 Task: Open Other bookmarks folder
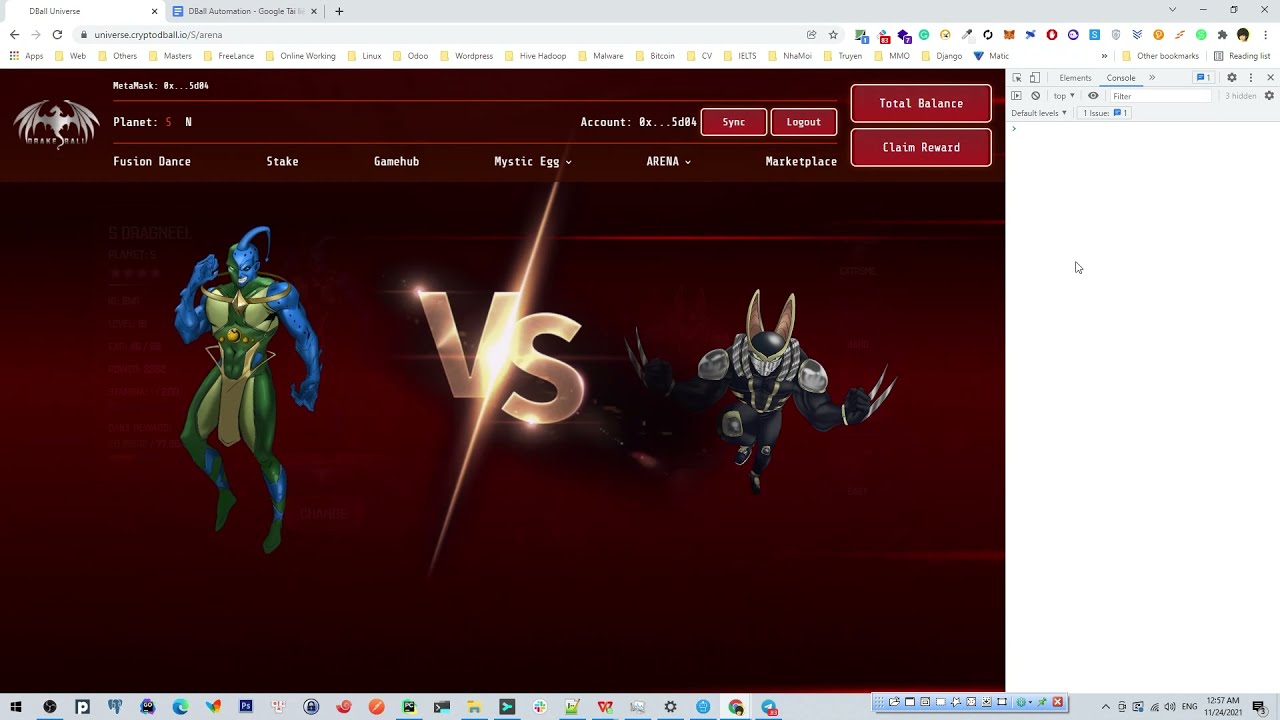pyautogui.click(x=1160, y=56)
